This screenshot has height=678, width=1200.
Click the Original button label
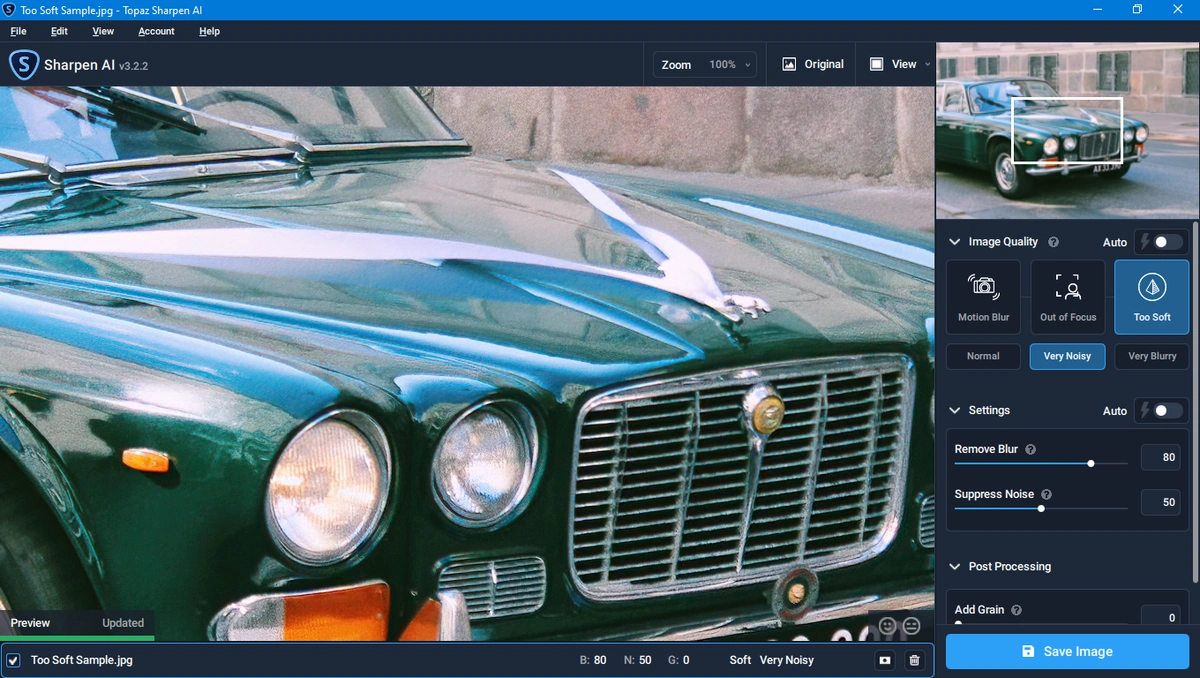click(824, 64)
